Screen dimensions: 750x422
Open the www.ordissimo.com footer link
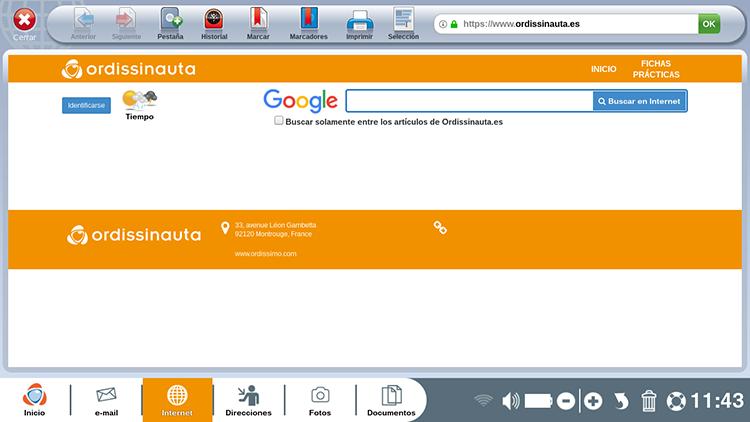265,254
